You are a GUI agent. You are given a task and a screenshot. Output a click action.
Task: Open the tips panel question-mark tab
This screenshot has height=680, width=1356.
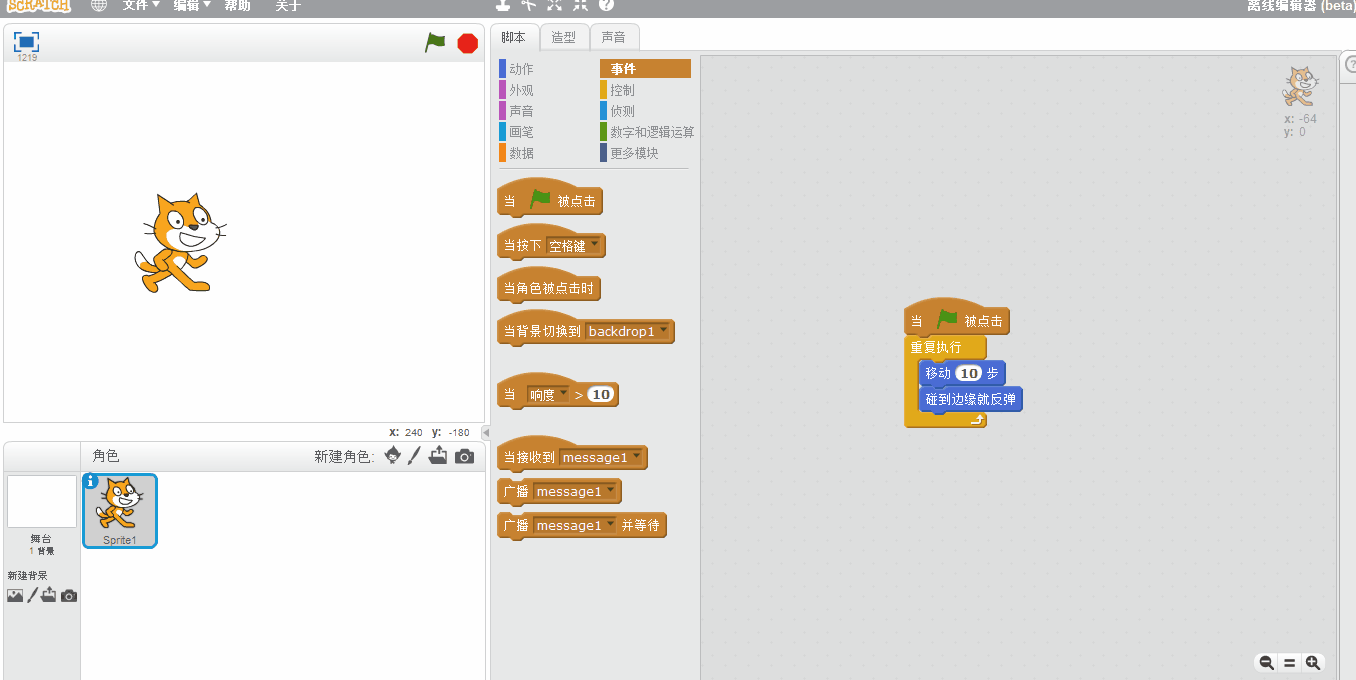(x=1349, y=64)
